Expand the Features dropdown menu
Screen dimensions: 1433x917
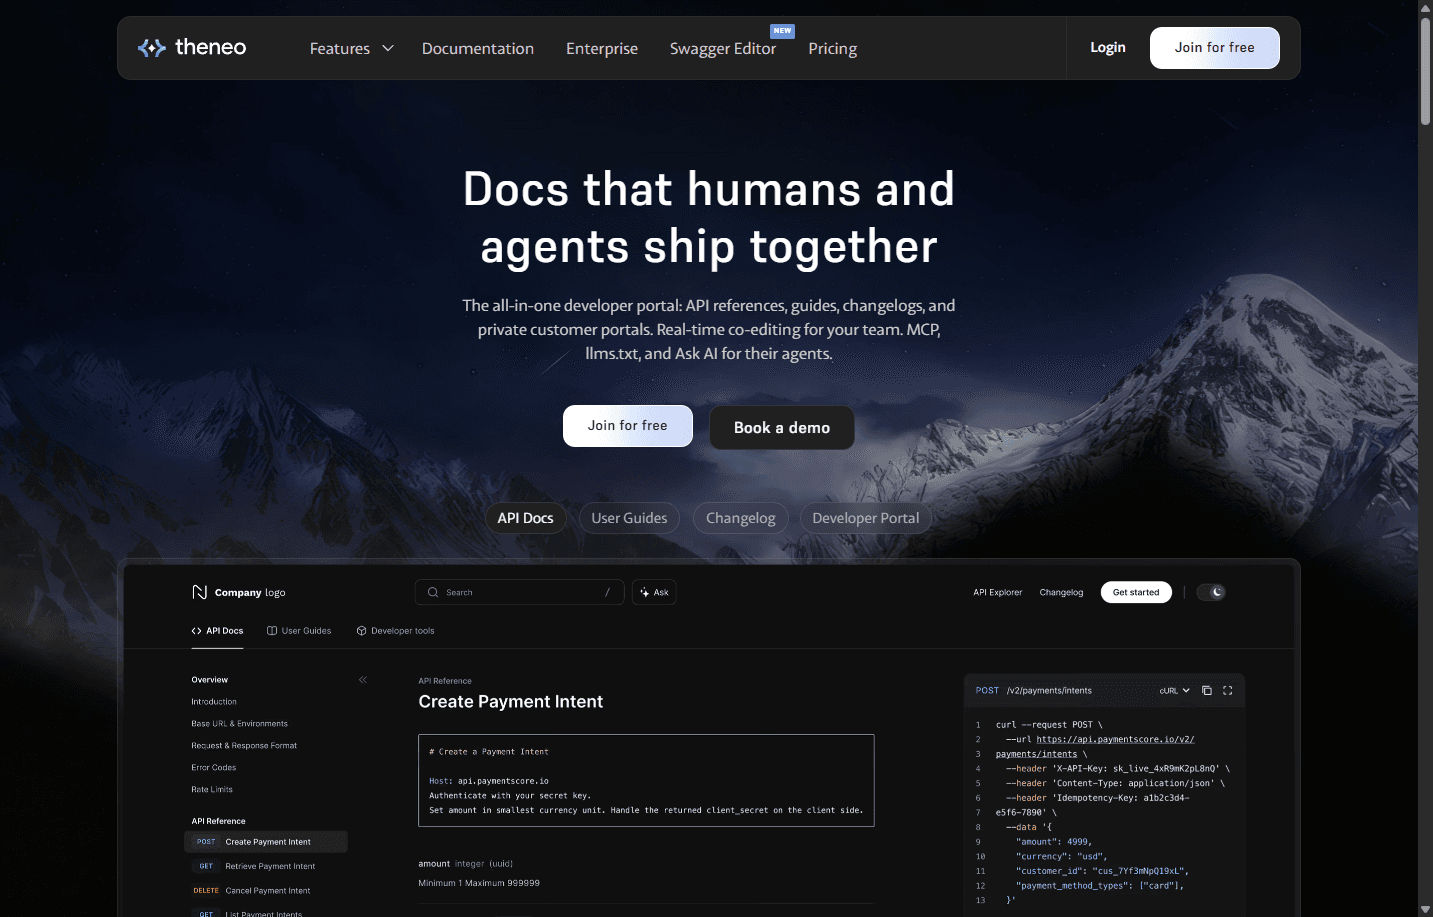point(352,48)
